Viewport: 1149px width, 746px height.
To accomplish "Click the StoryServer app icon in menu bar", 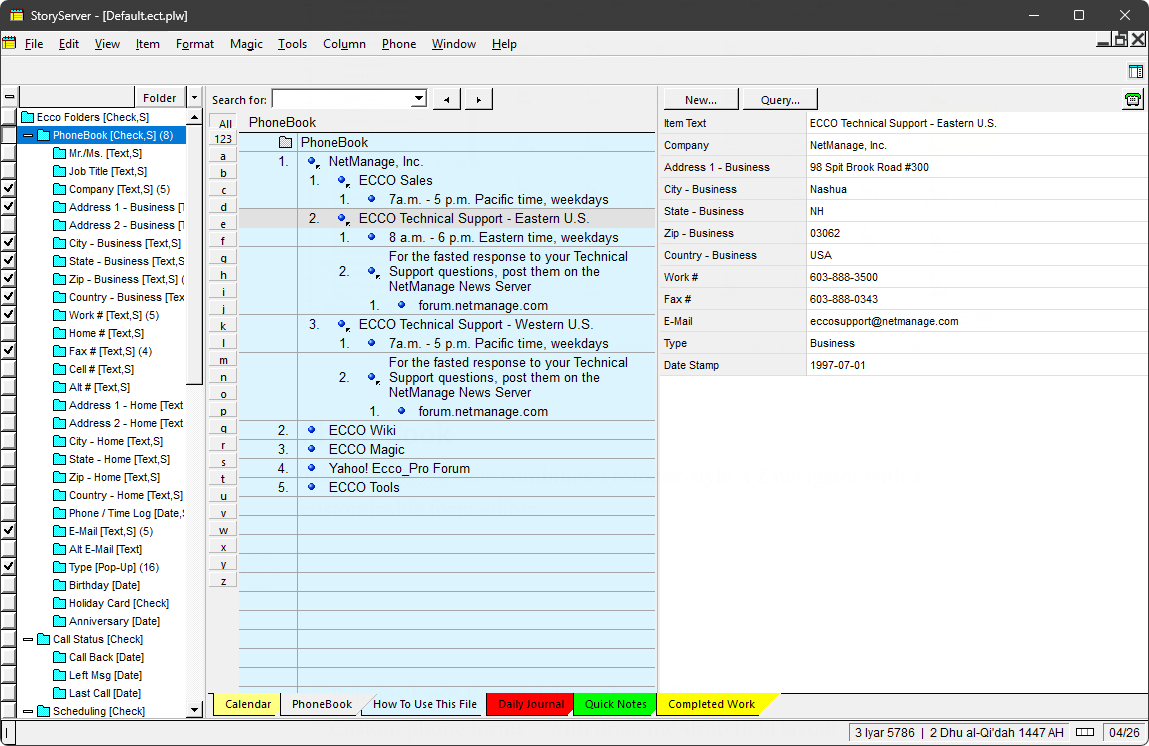I will pyautogui.click(x=10, y=43).
